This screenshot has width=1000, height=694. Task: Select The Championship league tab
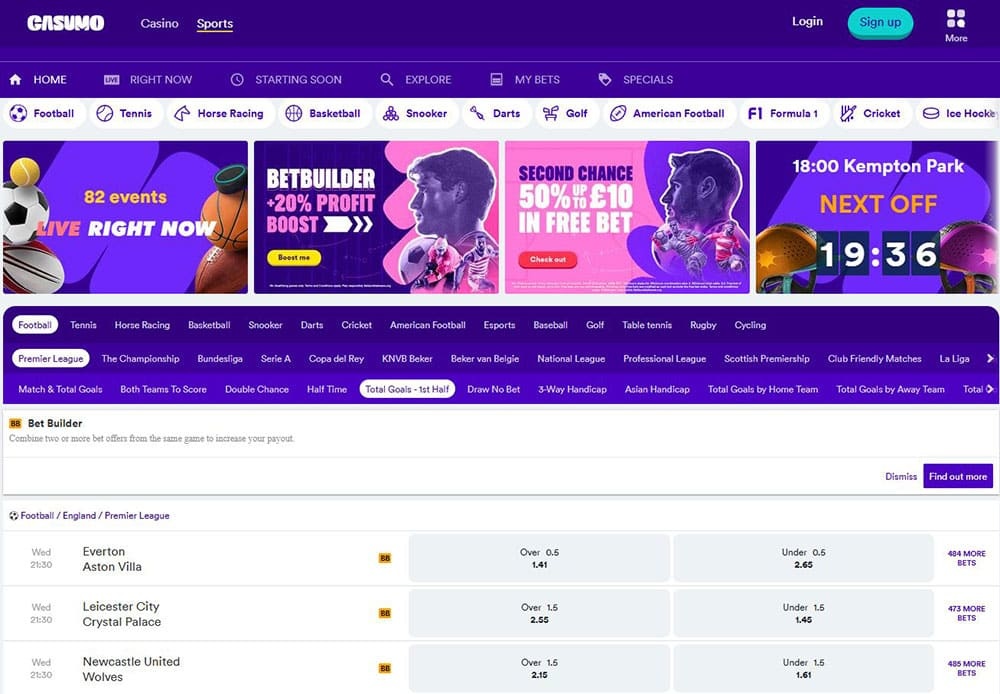pos(140,358)
